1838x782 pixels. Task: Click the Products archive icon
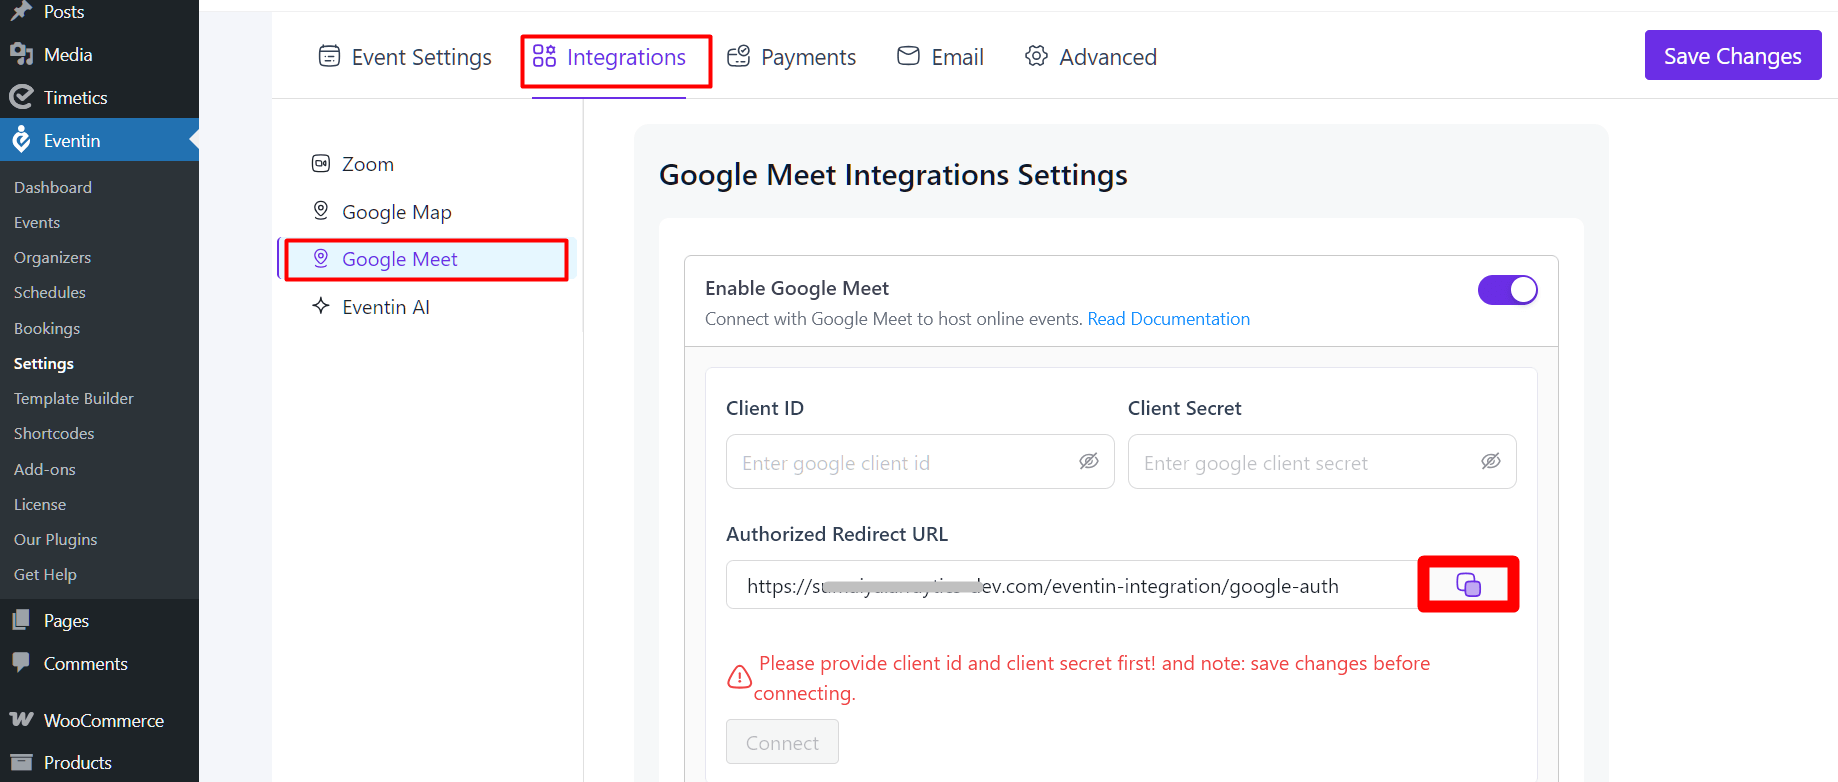pos(21,762)
